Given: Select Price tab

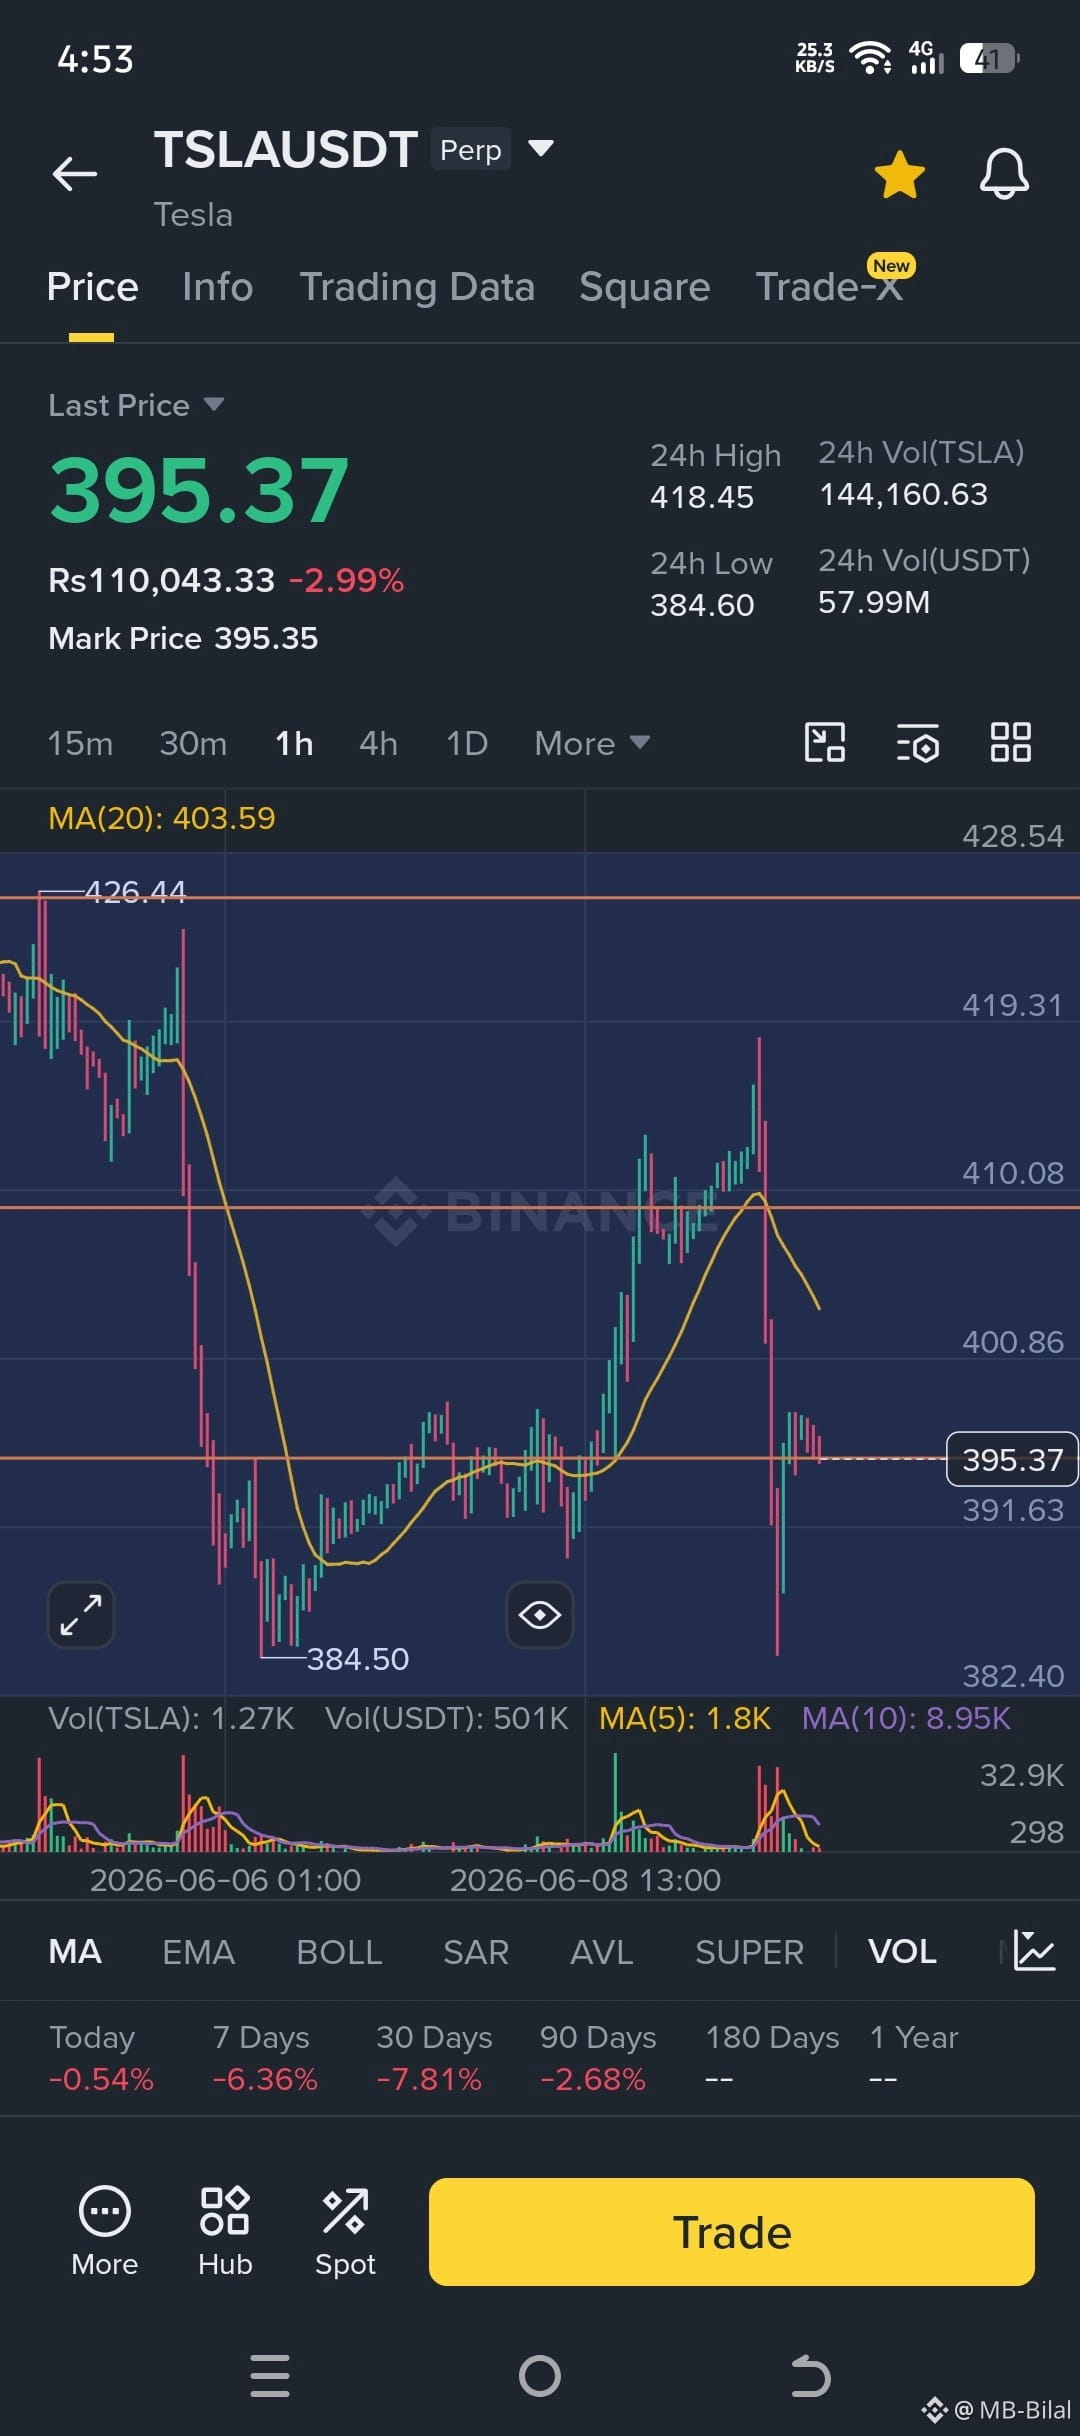Looking at the screenshot, I should [x=92, y=287].
